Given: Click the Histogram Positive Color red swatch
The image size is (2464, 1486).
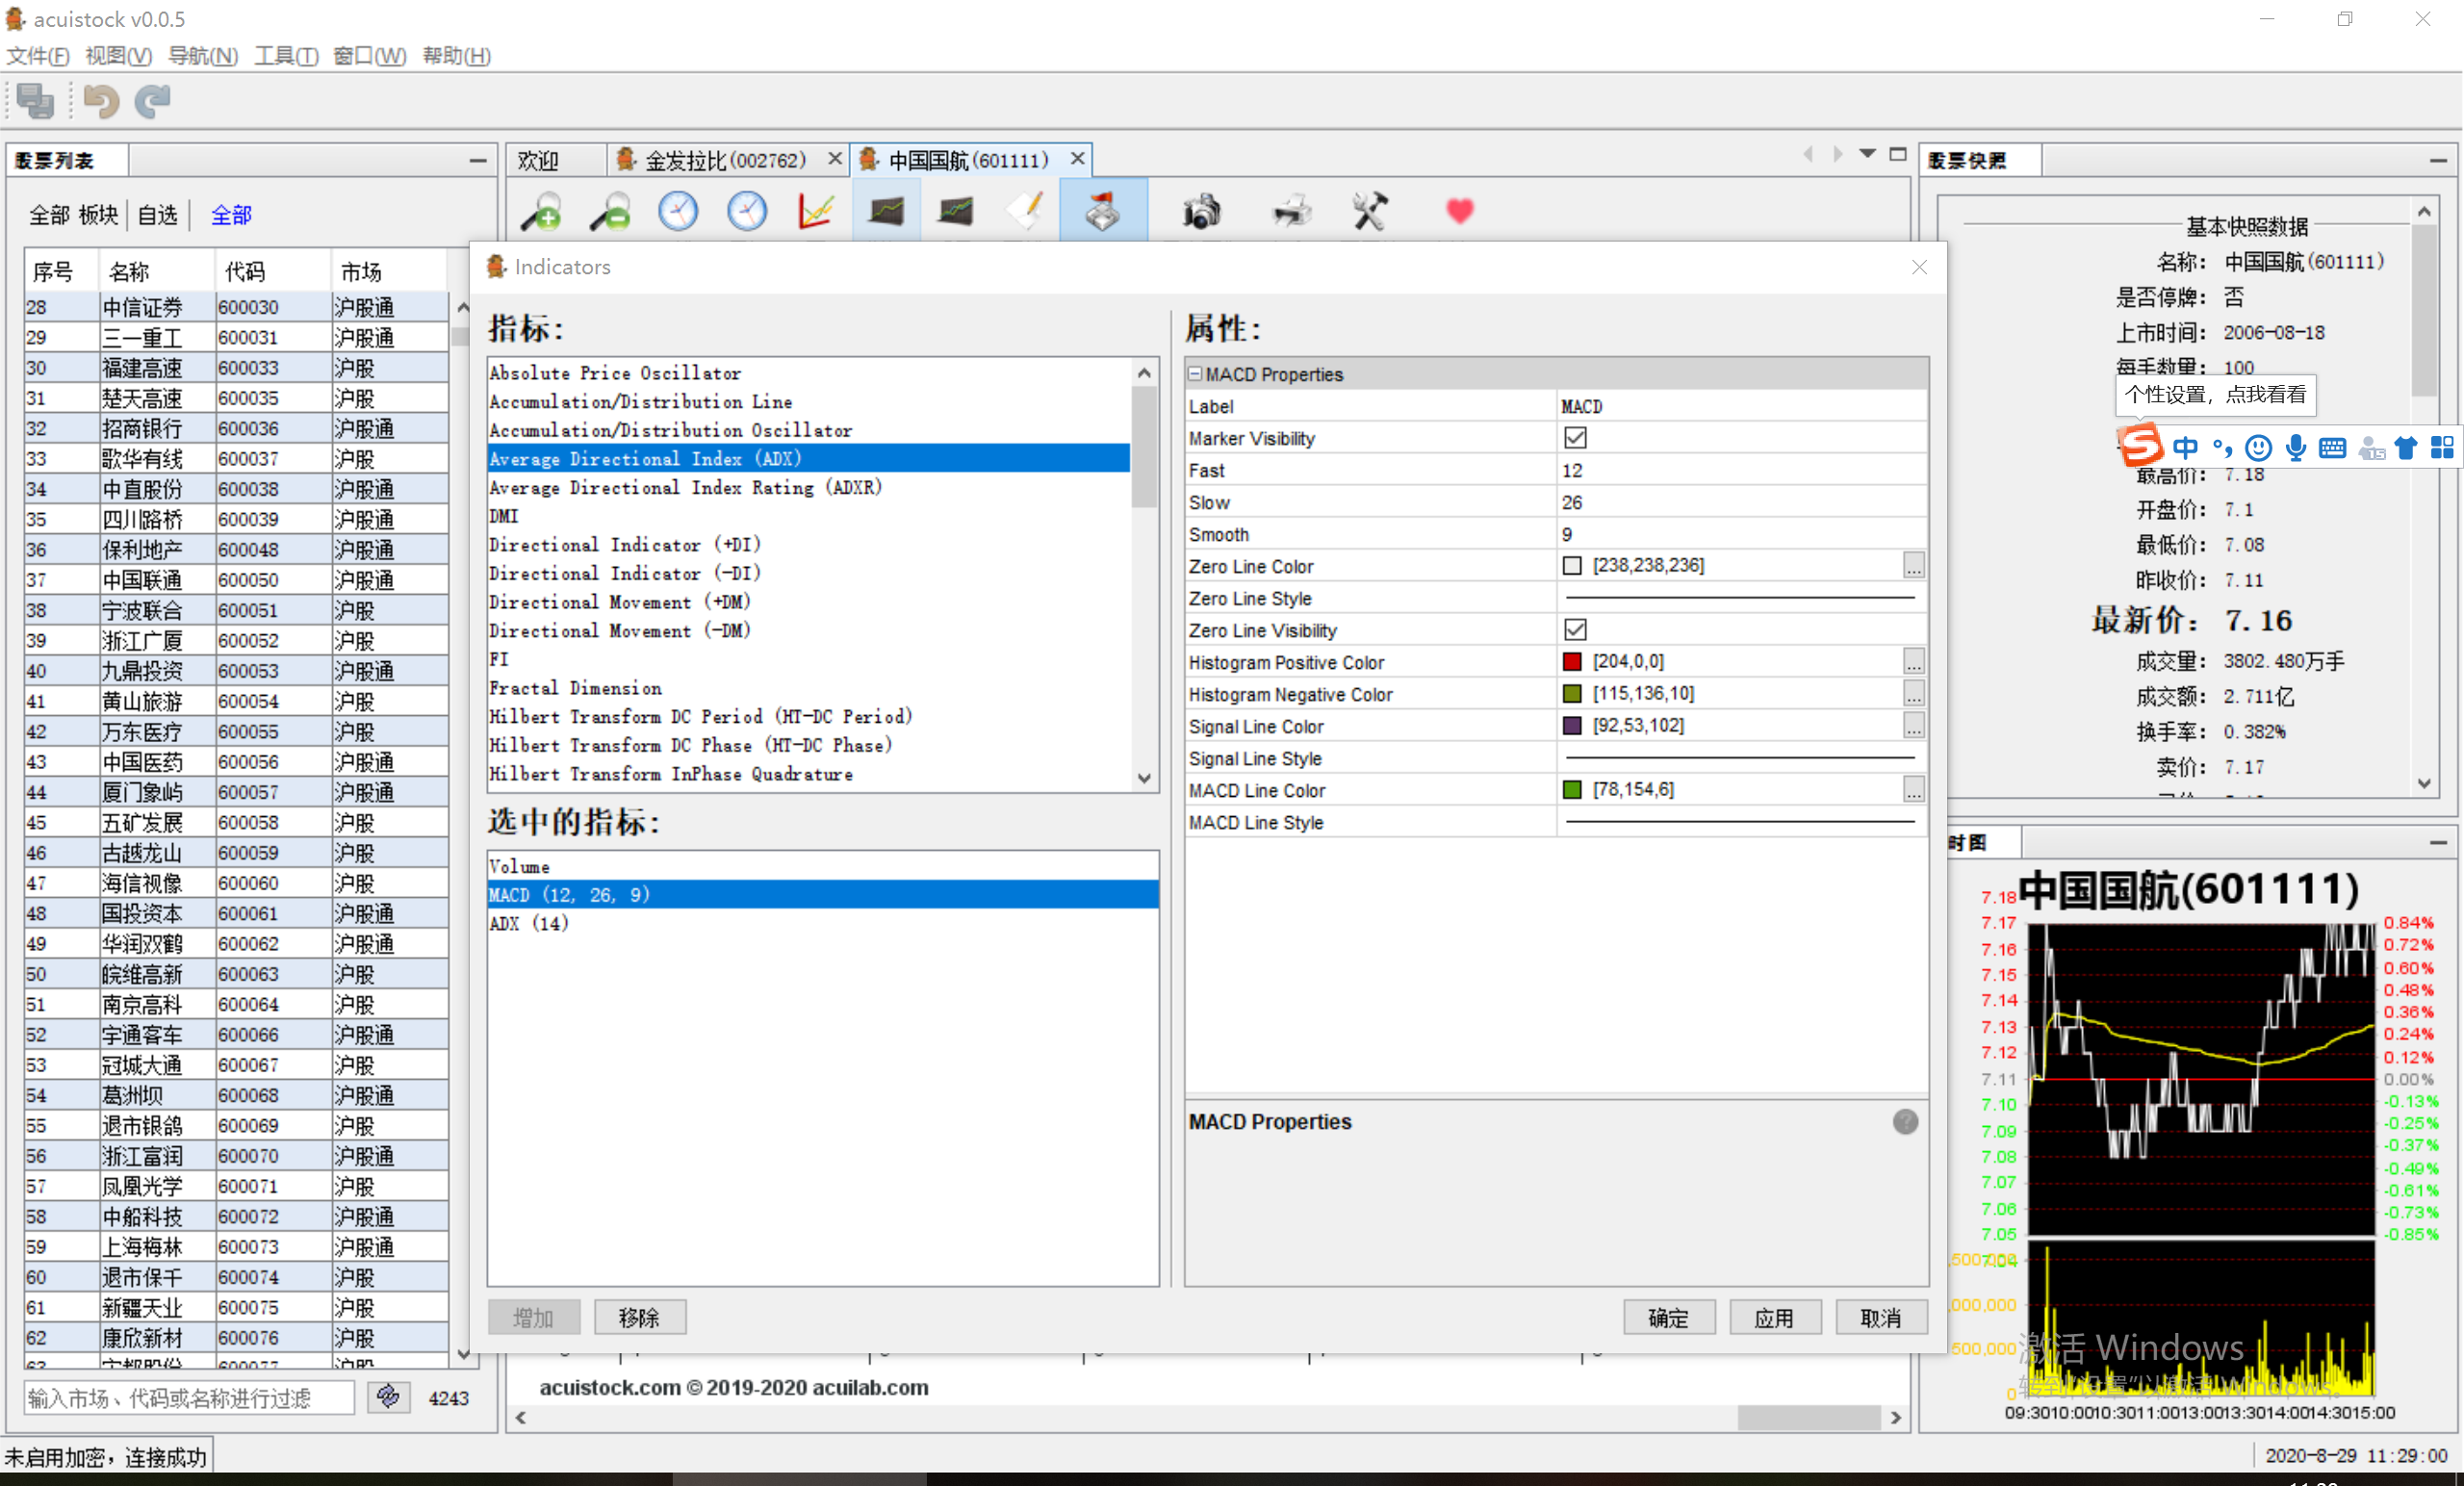Looking at the screenshot, I should click(1572, 662).
